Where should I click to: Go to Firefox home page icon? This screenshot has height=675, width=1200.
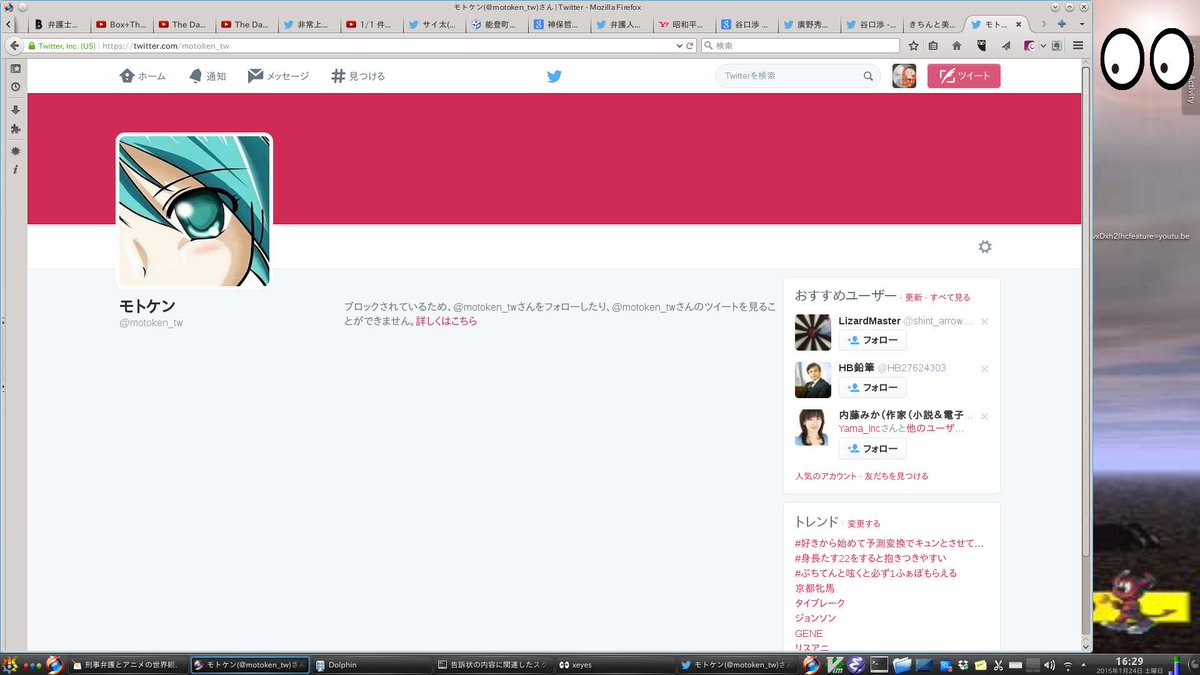pos(957,45)
